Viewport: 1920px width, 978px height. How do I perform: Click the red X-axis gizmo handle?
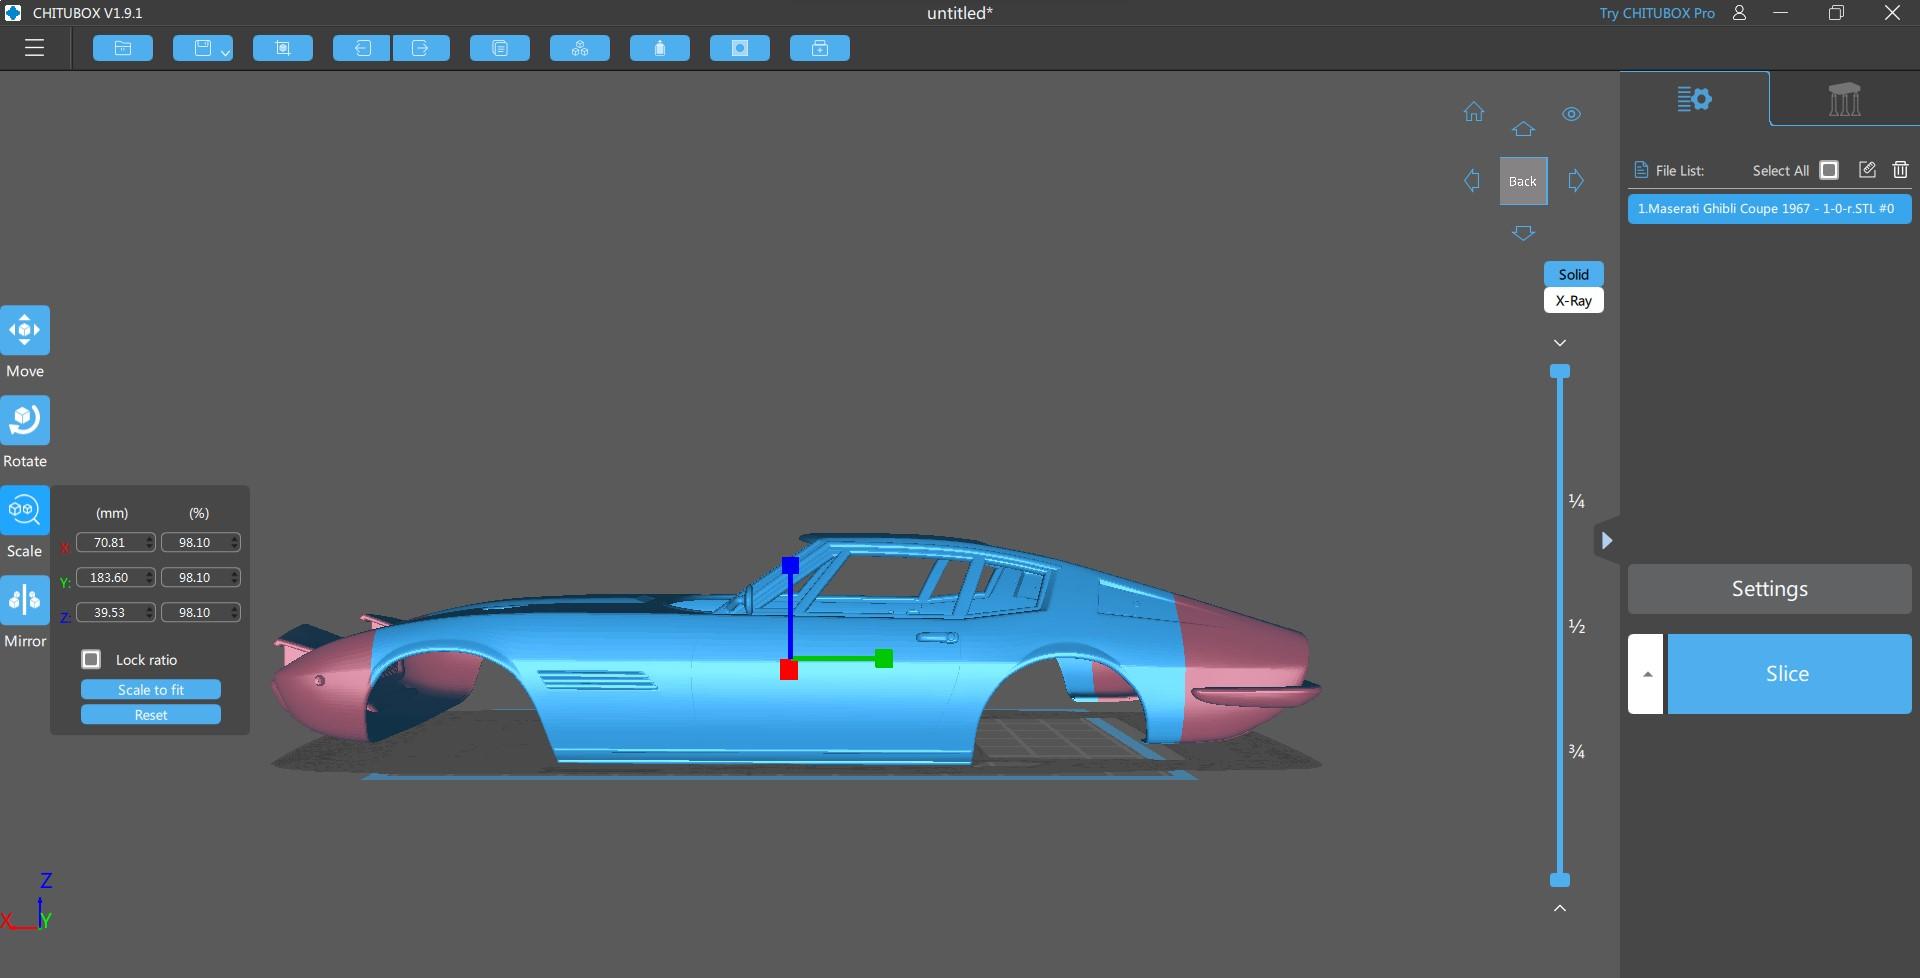pos(789,670)
